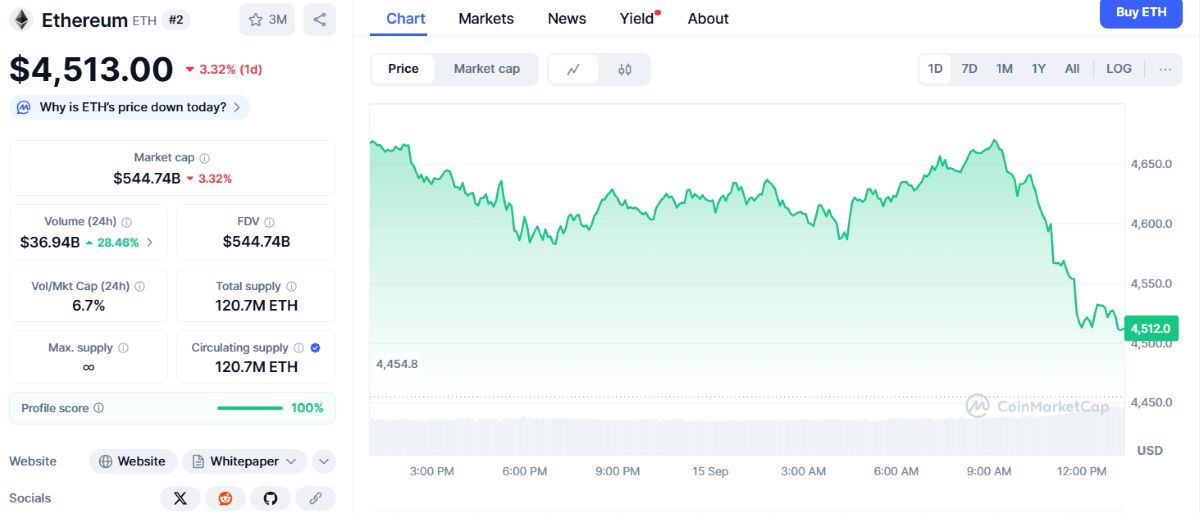Select the Market cap chart toggle
This screenshot has width=1200, height=514.
pyautogui.click(x=487, y=69)
